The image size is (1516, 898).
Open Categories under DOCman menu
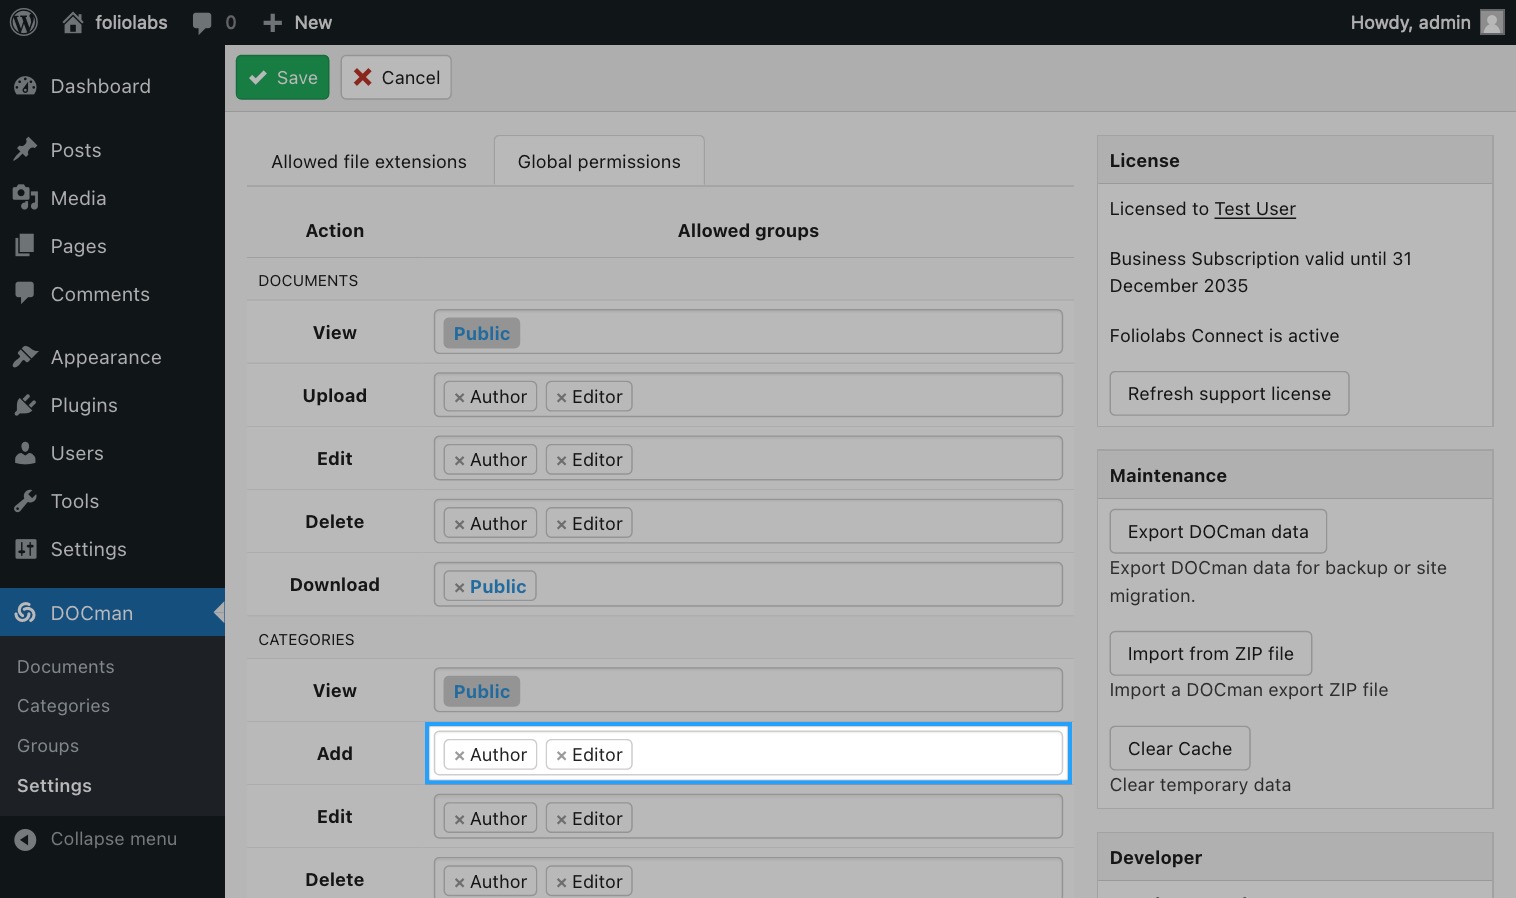point(64,706)
